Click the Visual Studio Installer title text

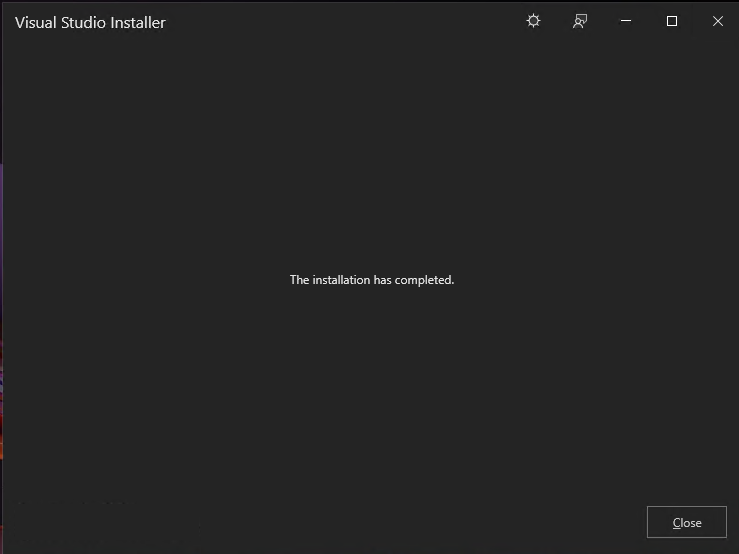click(90, 23)
